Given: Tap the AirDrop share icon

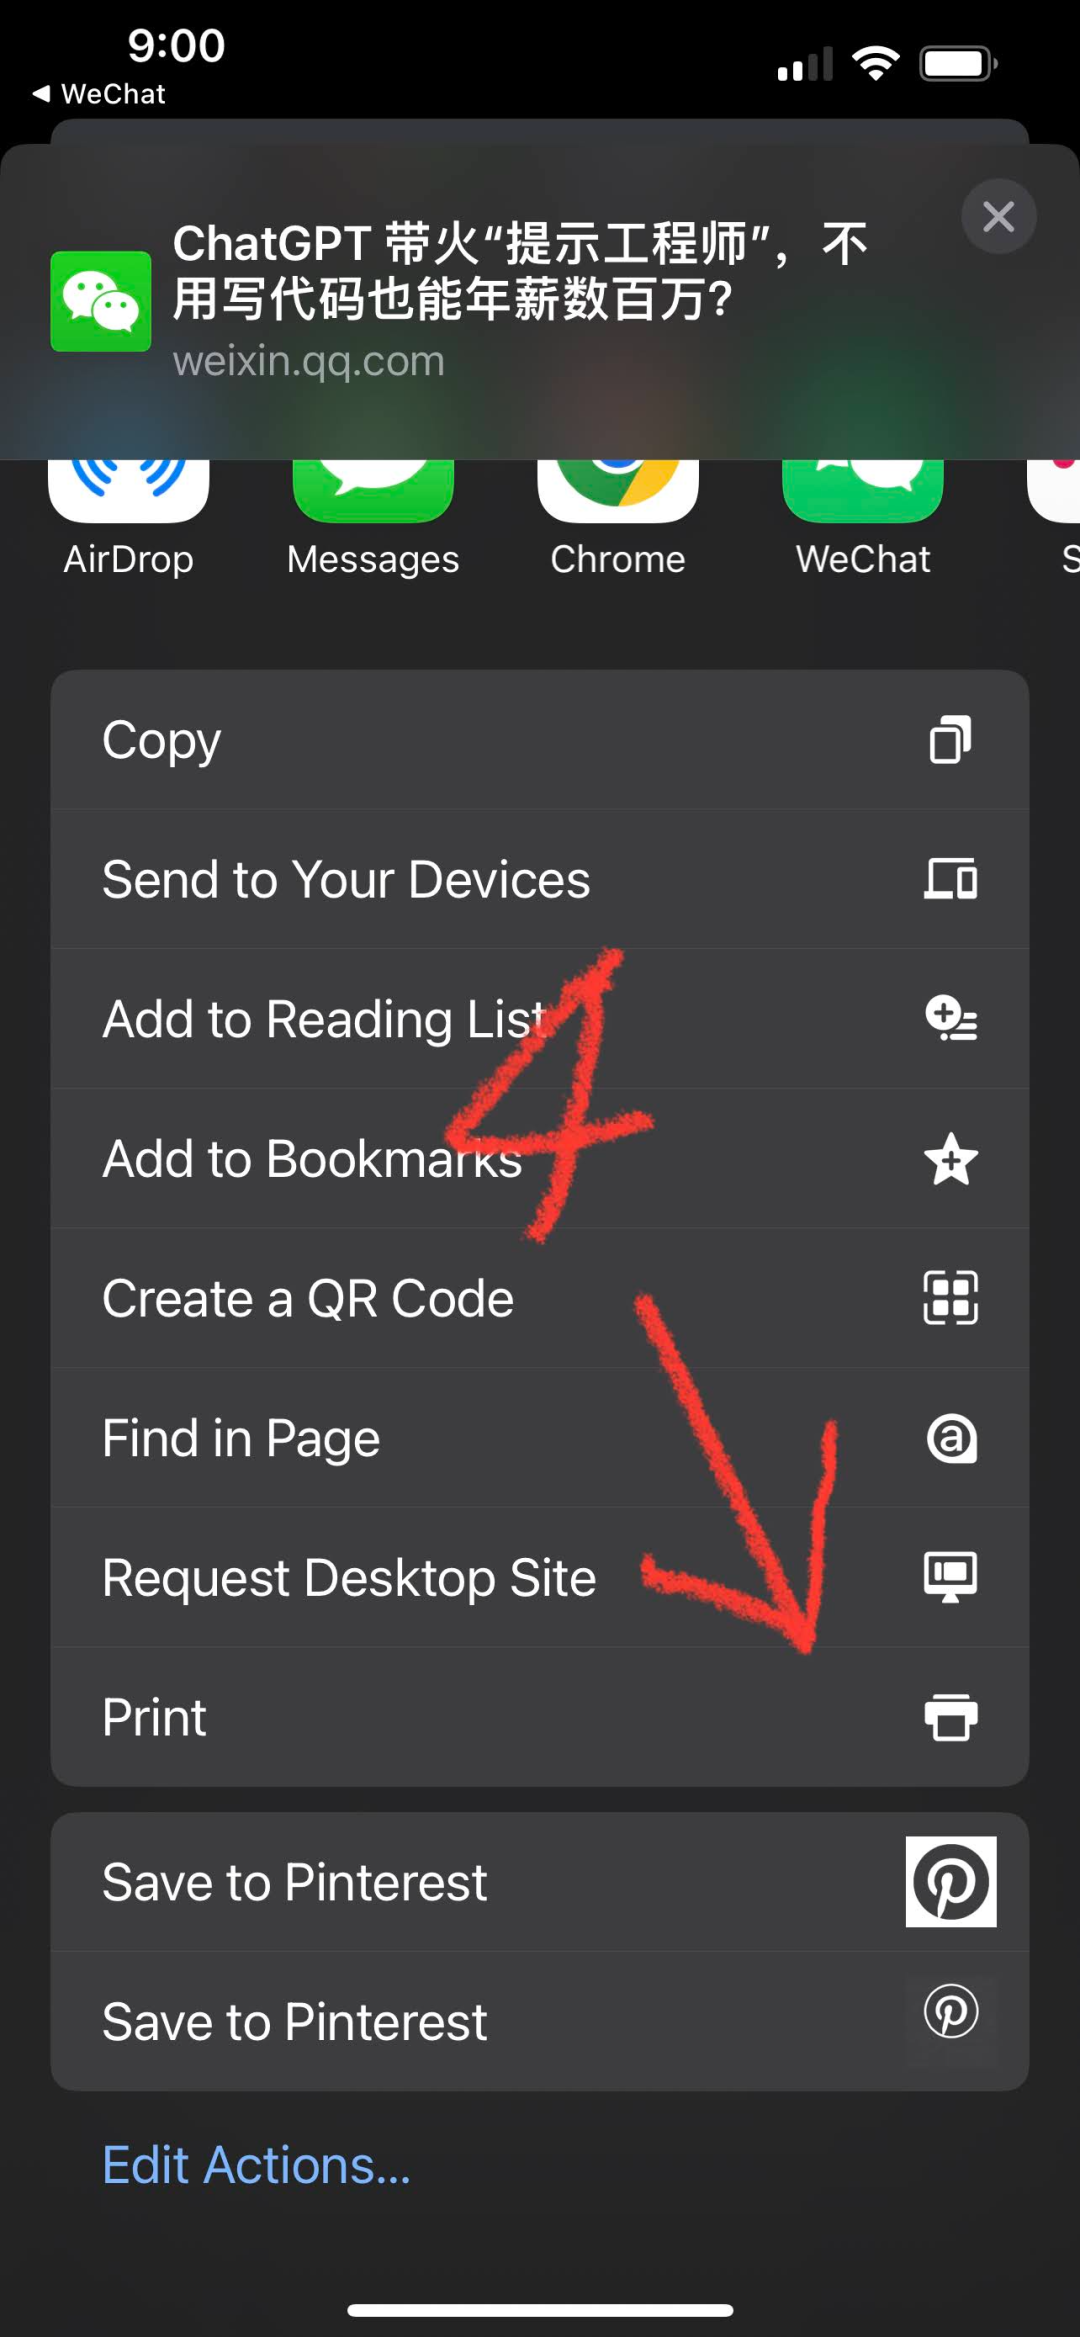Looking at the screenshot, I should 128,492.
